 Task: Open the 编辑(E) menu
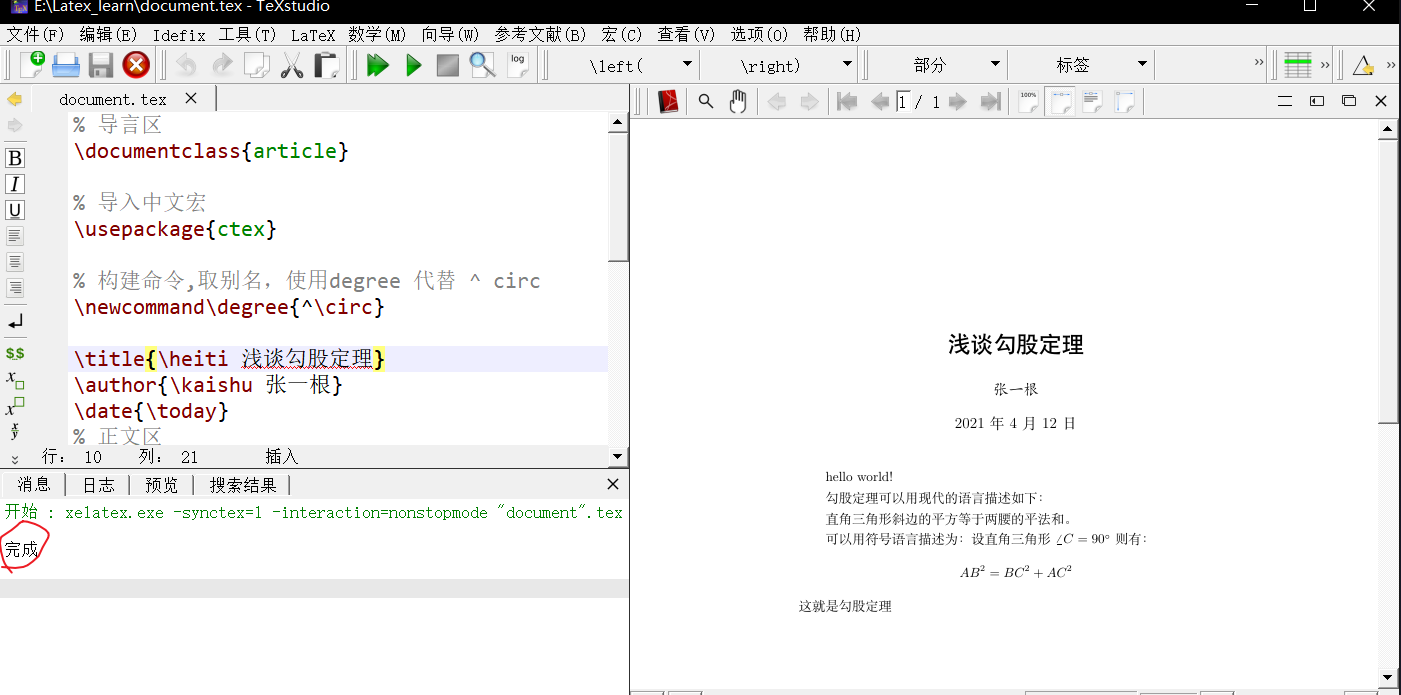108,35
